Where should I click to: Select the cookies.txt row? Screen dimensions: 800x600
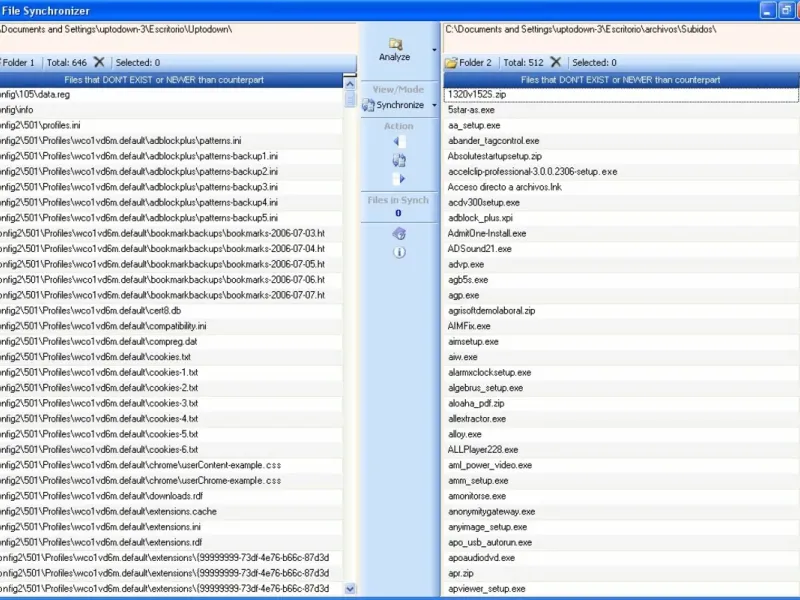pyautogui.click(x=171, y=357)
